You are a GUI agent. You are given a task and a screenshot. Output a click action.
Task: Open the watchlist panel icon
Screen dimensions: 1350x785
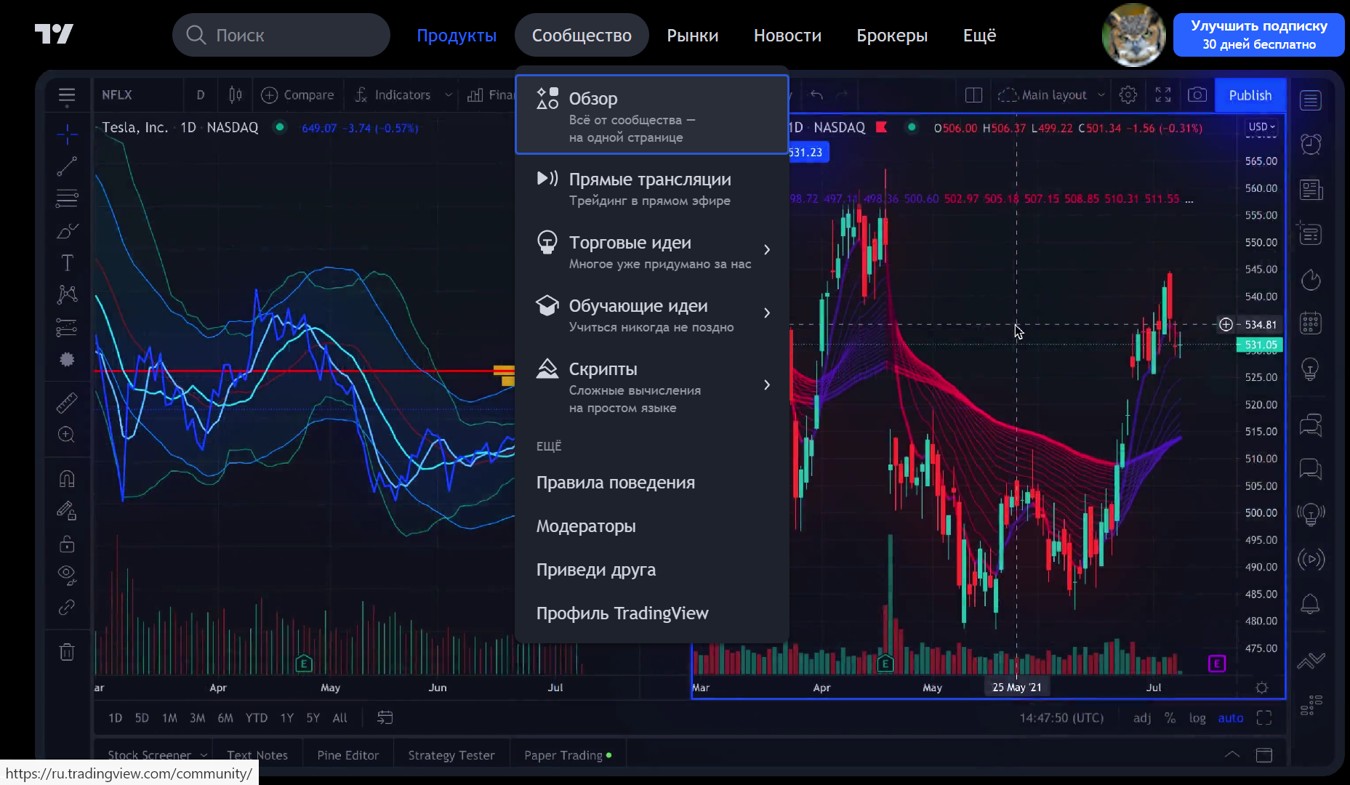[x=1311, y=100]
